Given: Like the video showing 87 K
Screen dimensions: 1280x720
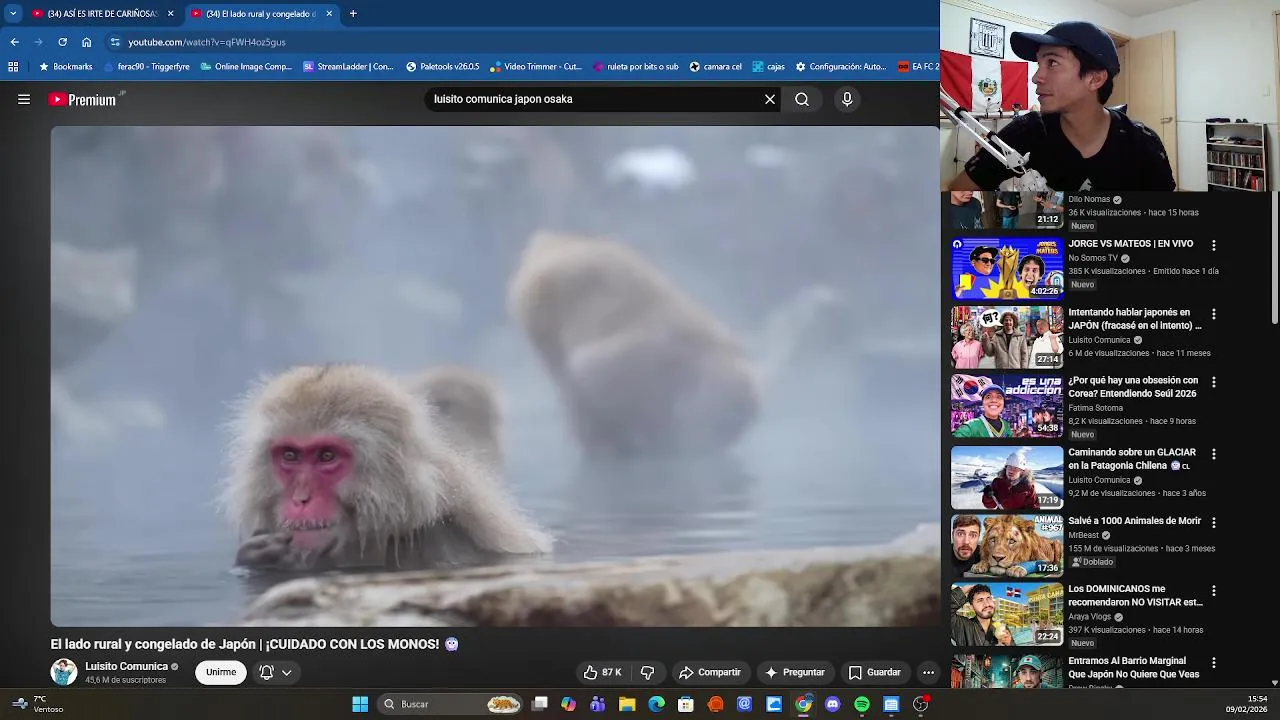Looking at the screenshot, I should pyautogui.click(x=603, y=672).
